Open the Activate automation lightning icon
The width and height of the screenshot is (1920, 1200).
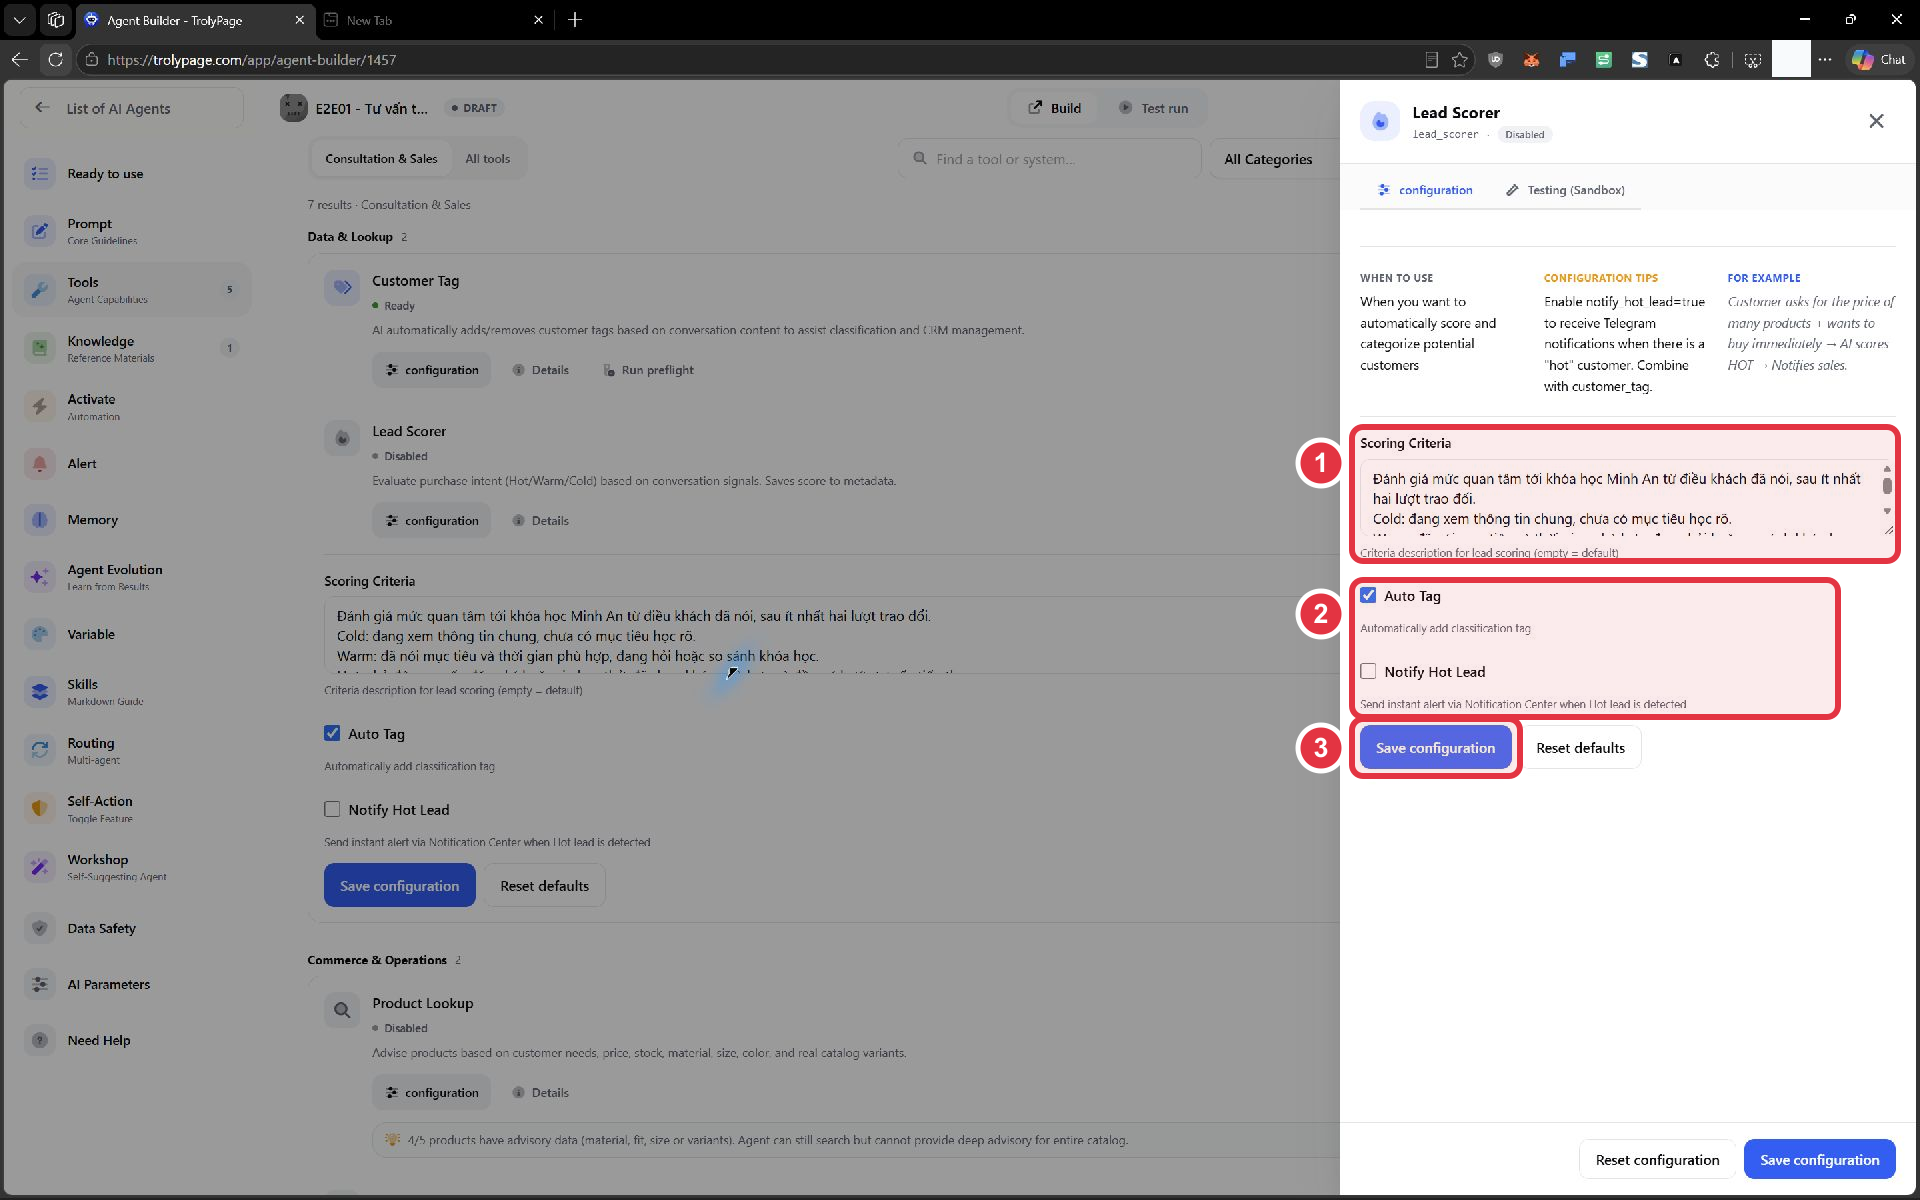tap(39, 406)
